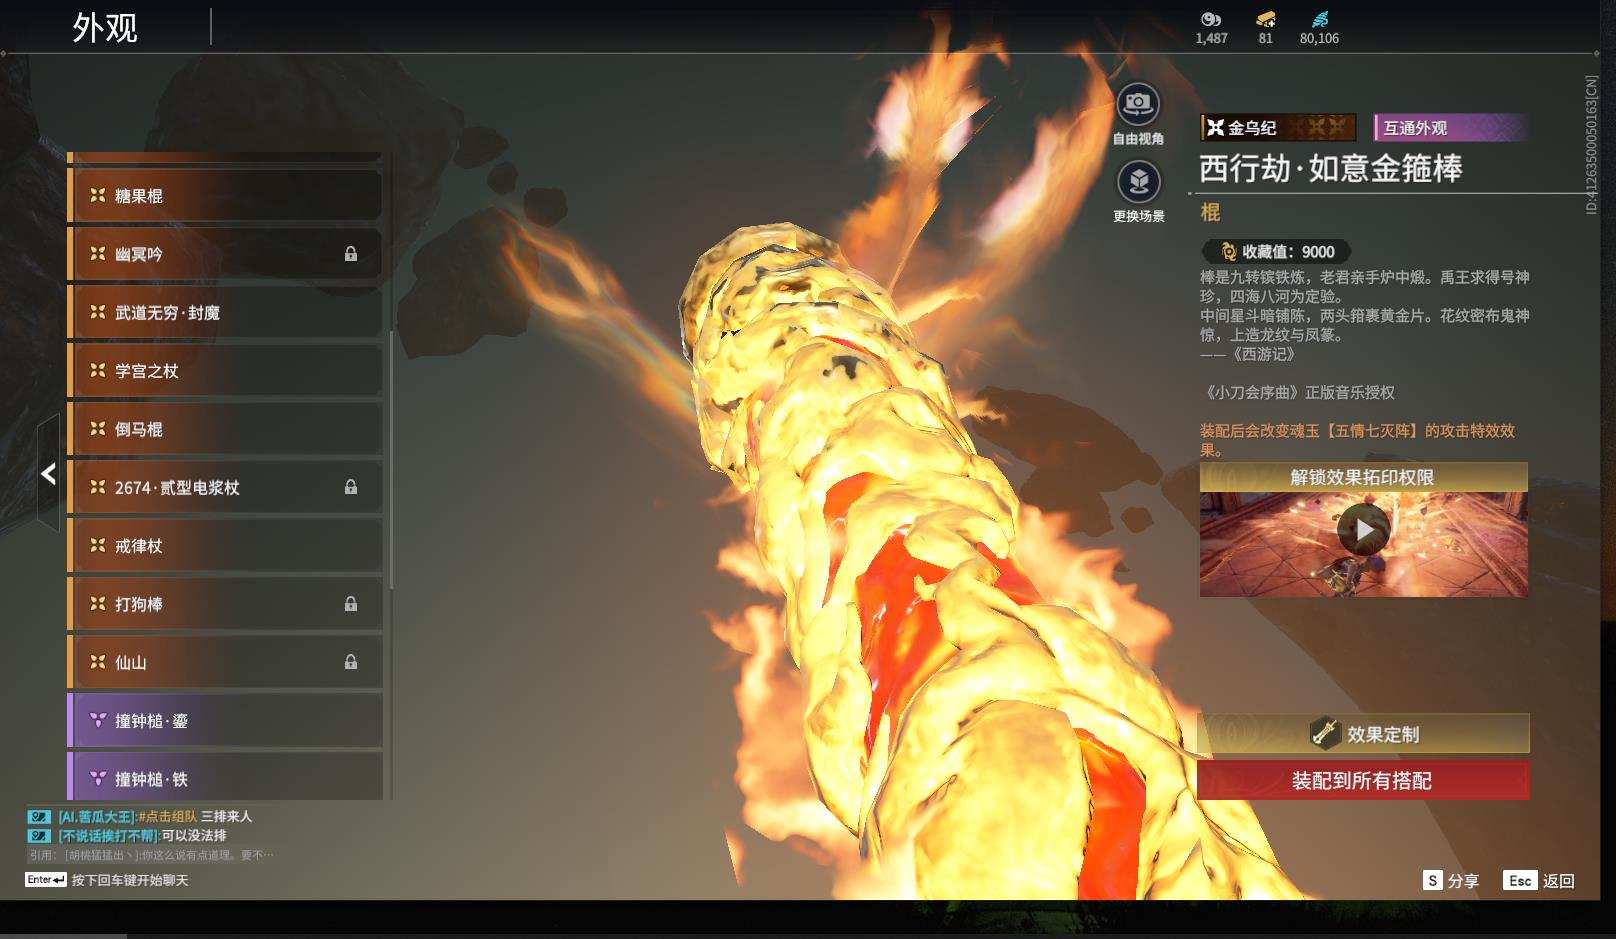
Task: Click the 解锁效果拓印权限 banner
Action: point(1364,477)
